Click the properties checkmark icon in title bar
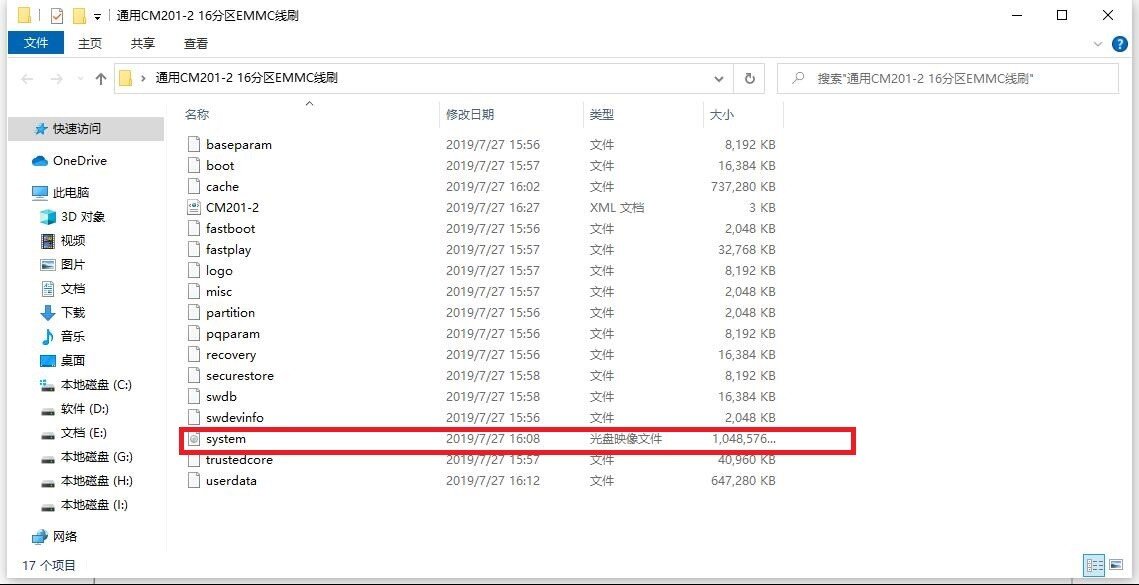The width and height of the screenshot is (1139, 585). point(57,15)
